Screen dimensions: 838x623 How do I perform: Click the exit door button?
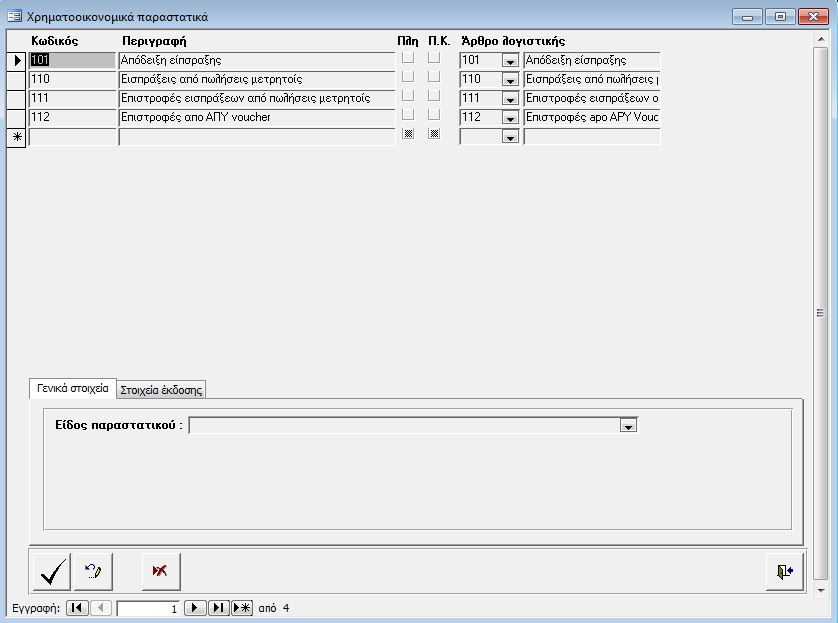pyautogui.click(x=784, y=571)
